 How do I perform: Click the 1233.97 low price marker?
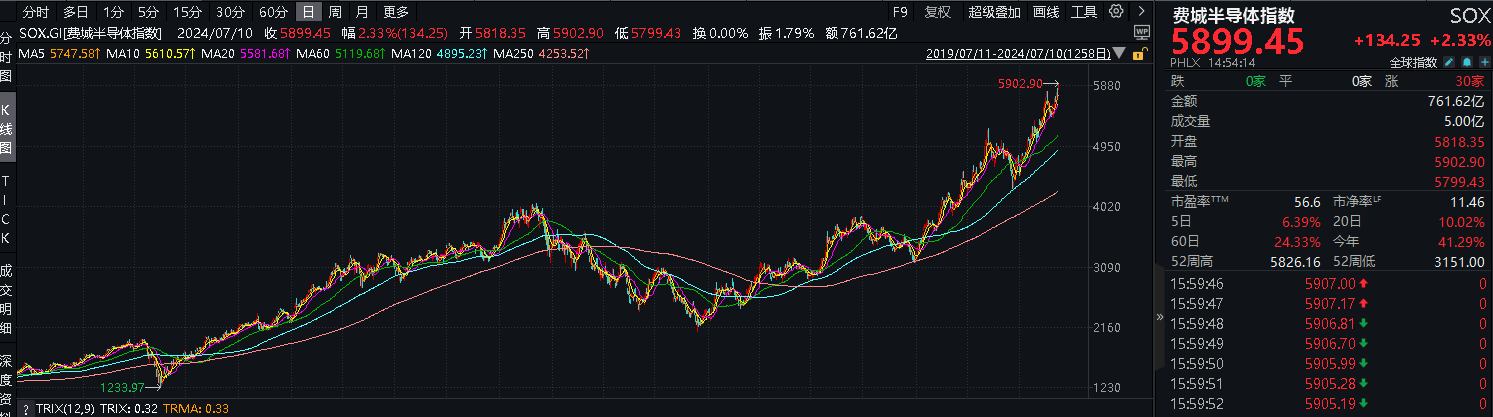coord(122,386)
